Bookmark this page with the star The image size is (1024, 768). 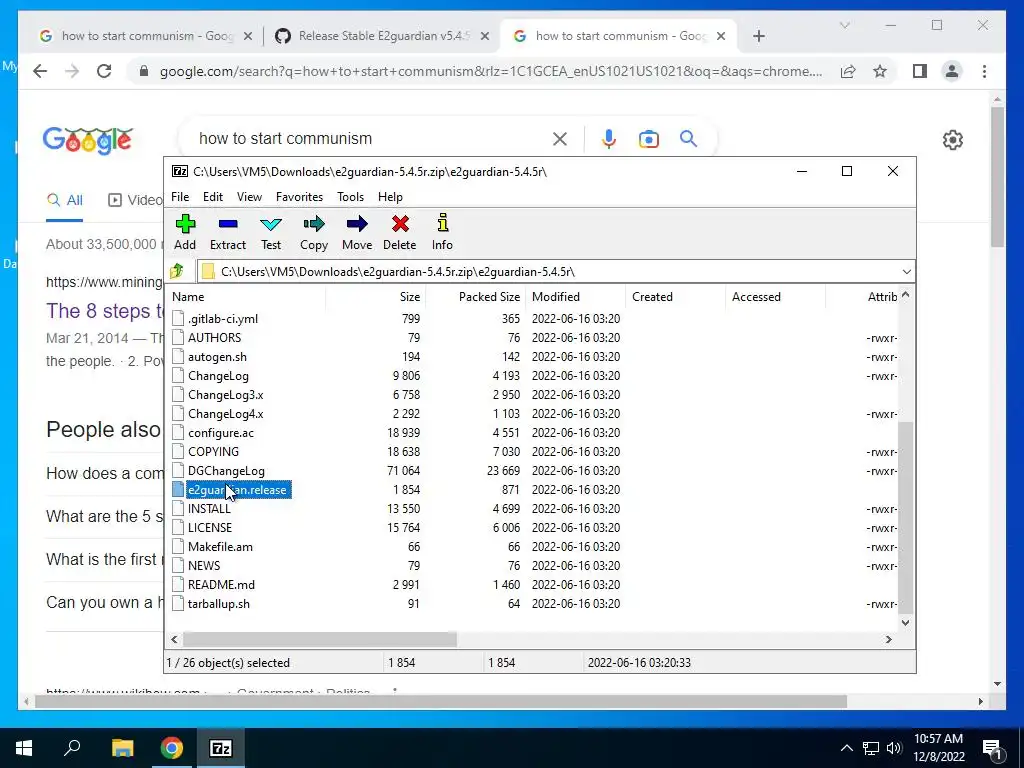click(880, 71)
